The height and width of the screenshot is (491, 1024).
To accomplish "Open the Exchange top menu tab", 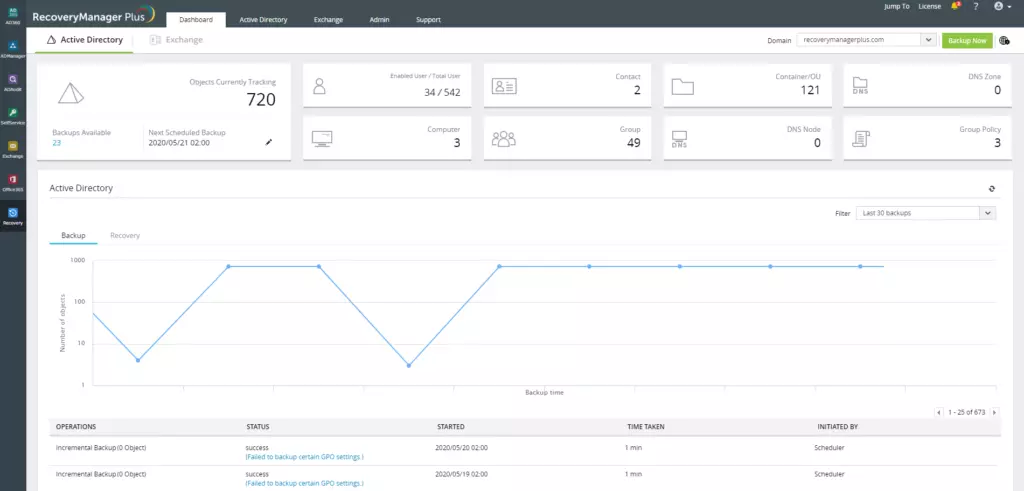I will [328, 20].
